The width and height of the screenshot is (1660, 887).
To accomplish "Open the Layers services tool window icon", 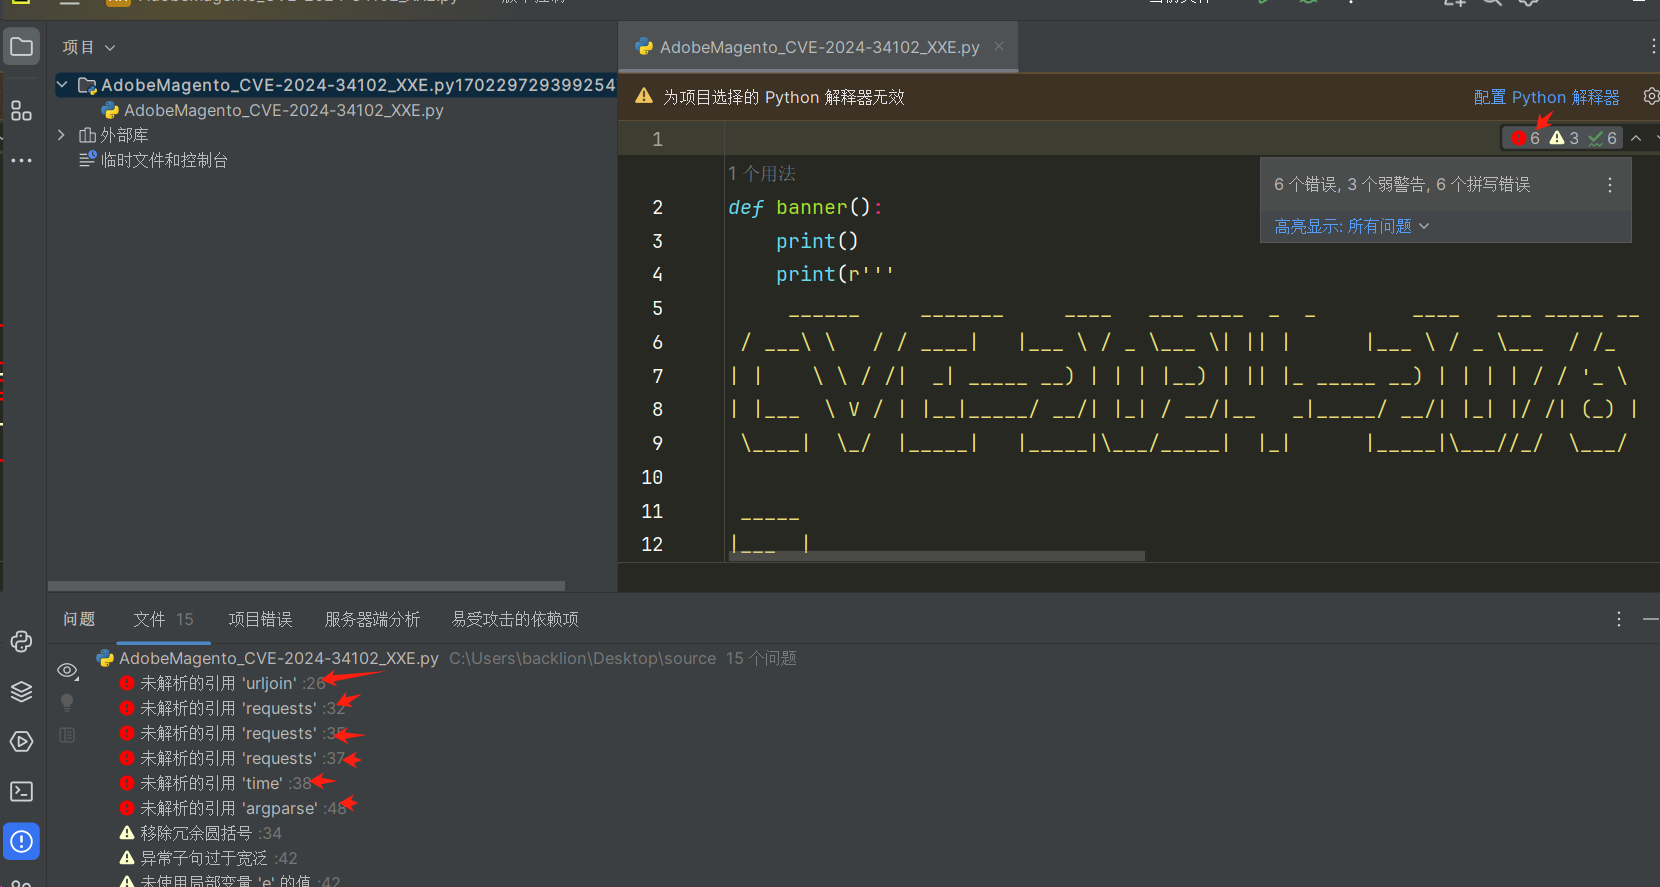I will 21,691.
